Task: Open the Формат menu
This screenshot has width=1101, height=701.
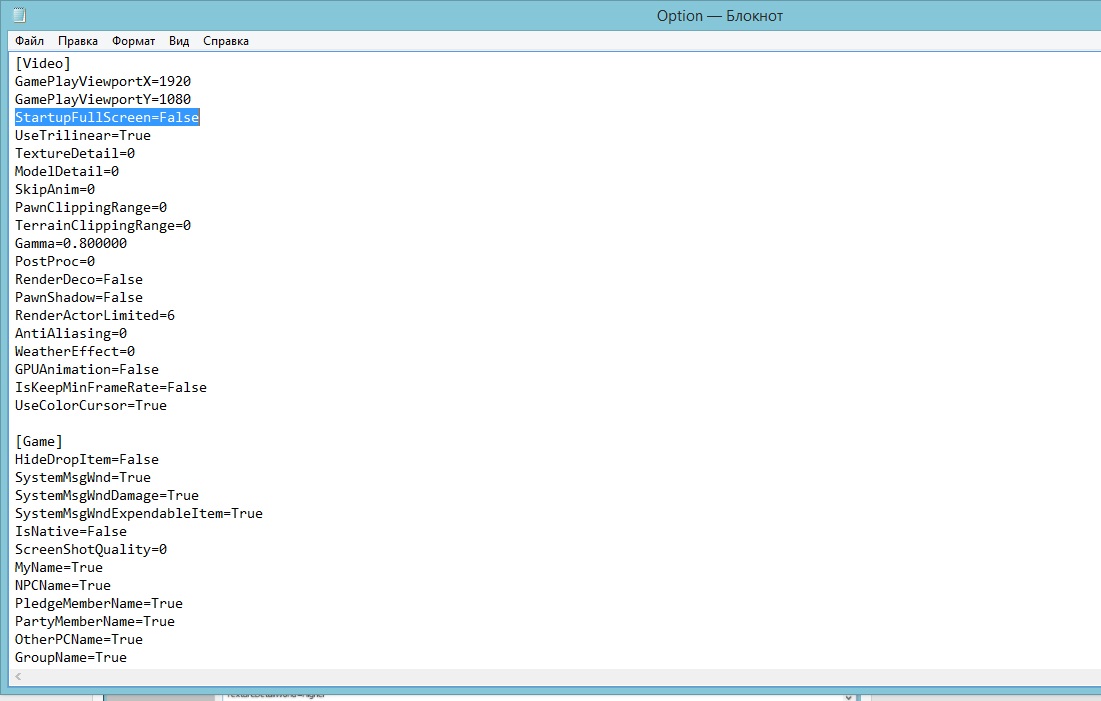Action: [x=133, y=41]
